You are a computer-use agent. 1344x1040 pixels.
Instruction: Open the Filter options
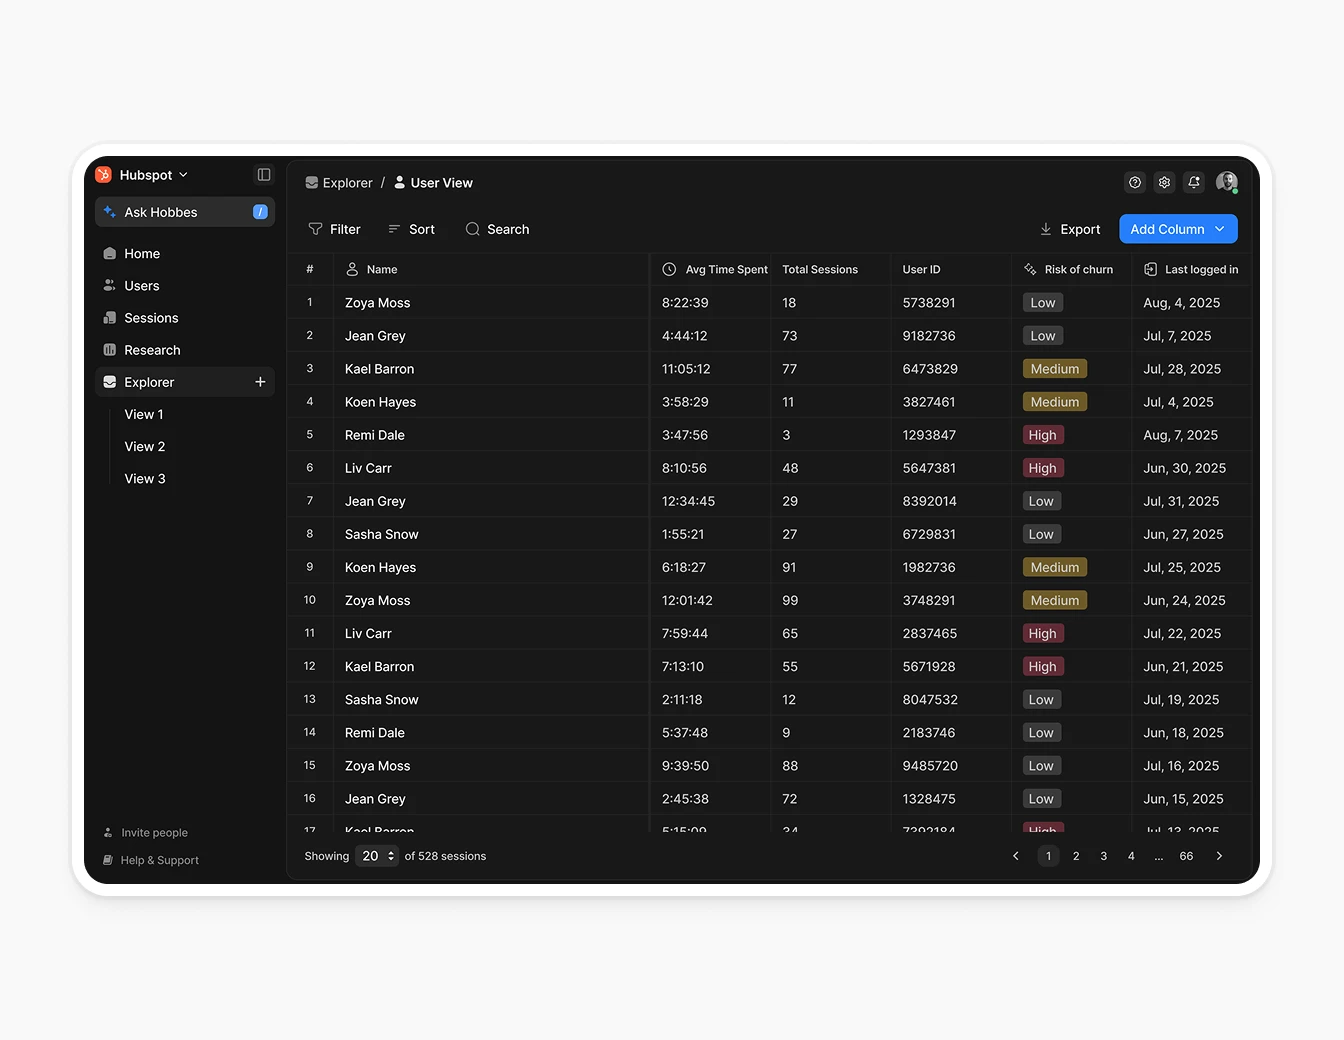(335, 229)
